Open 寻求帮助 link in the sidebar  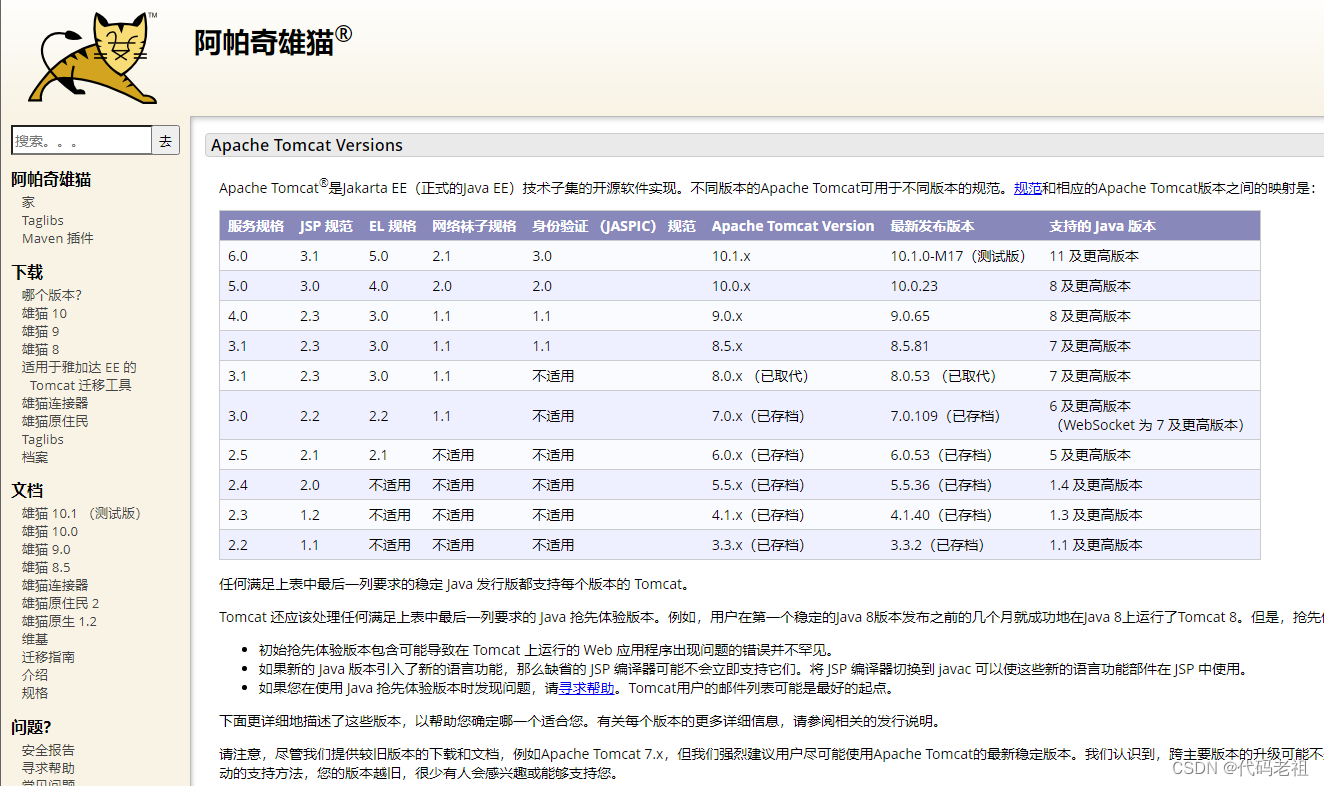coord(48,768)
